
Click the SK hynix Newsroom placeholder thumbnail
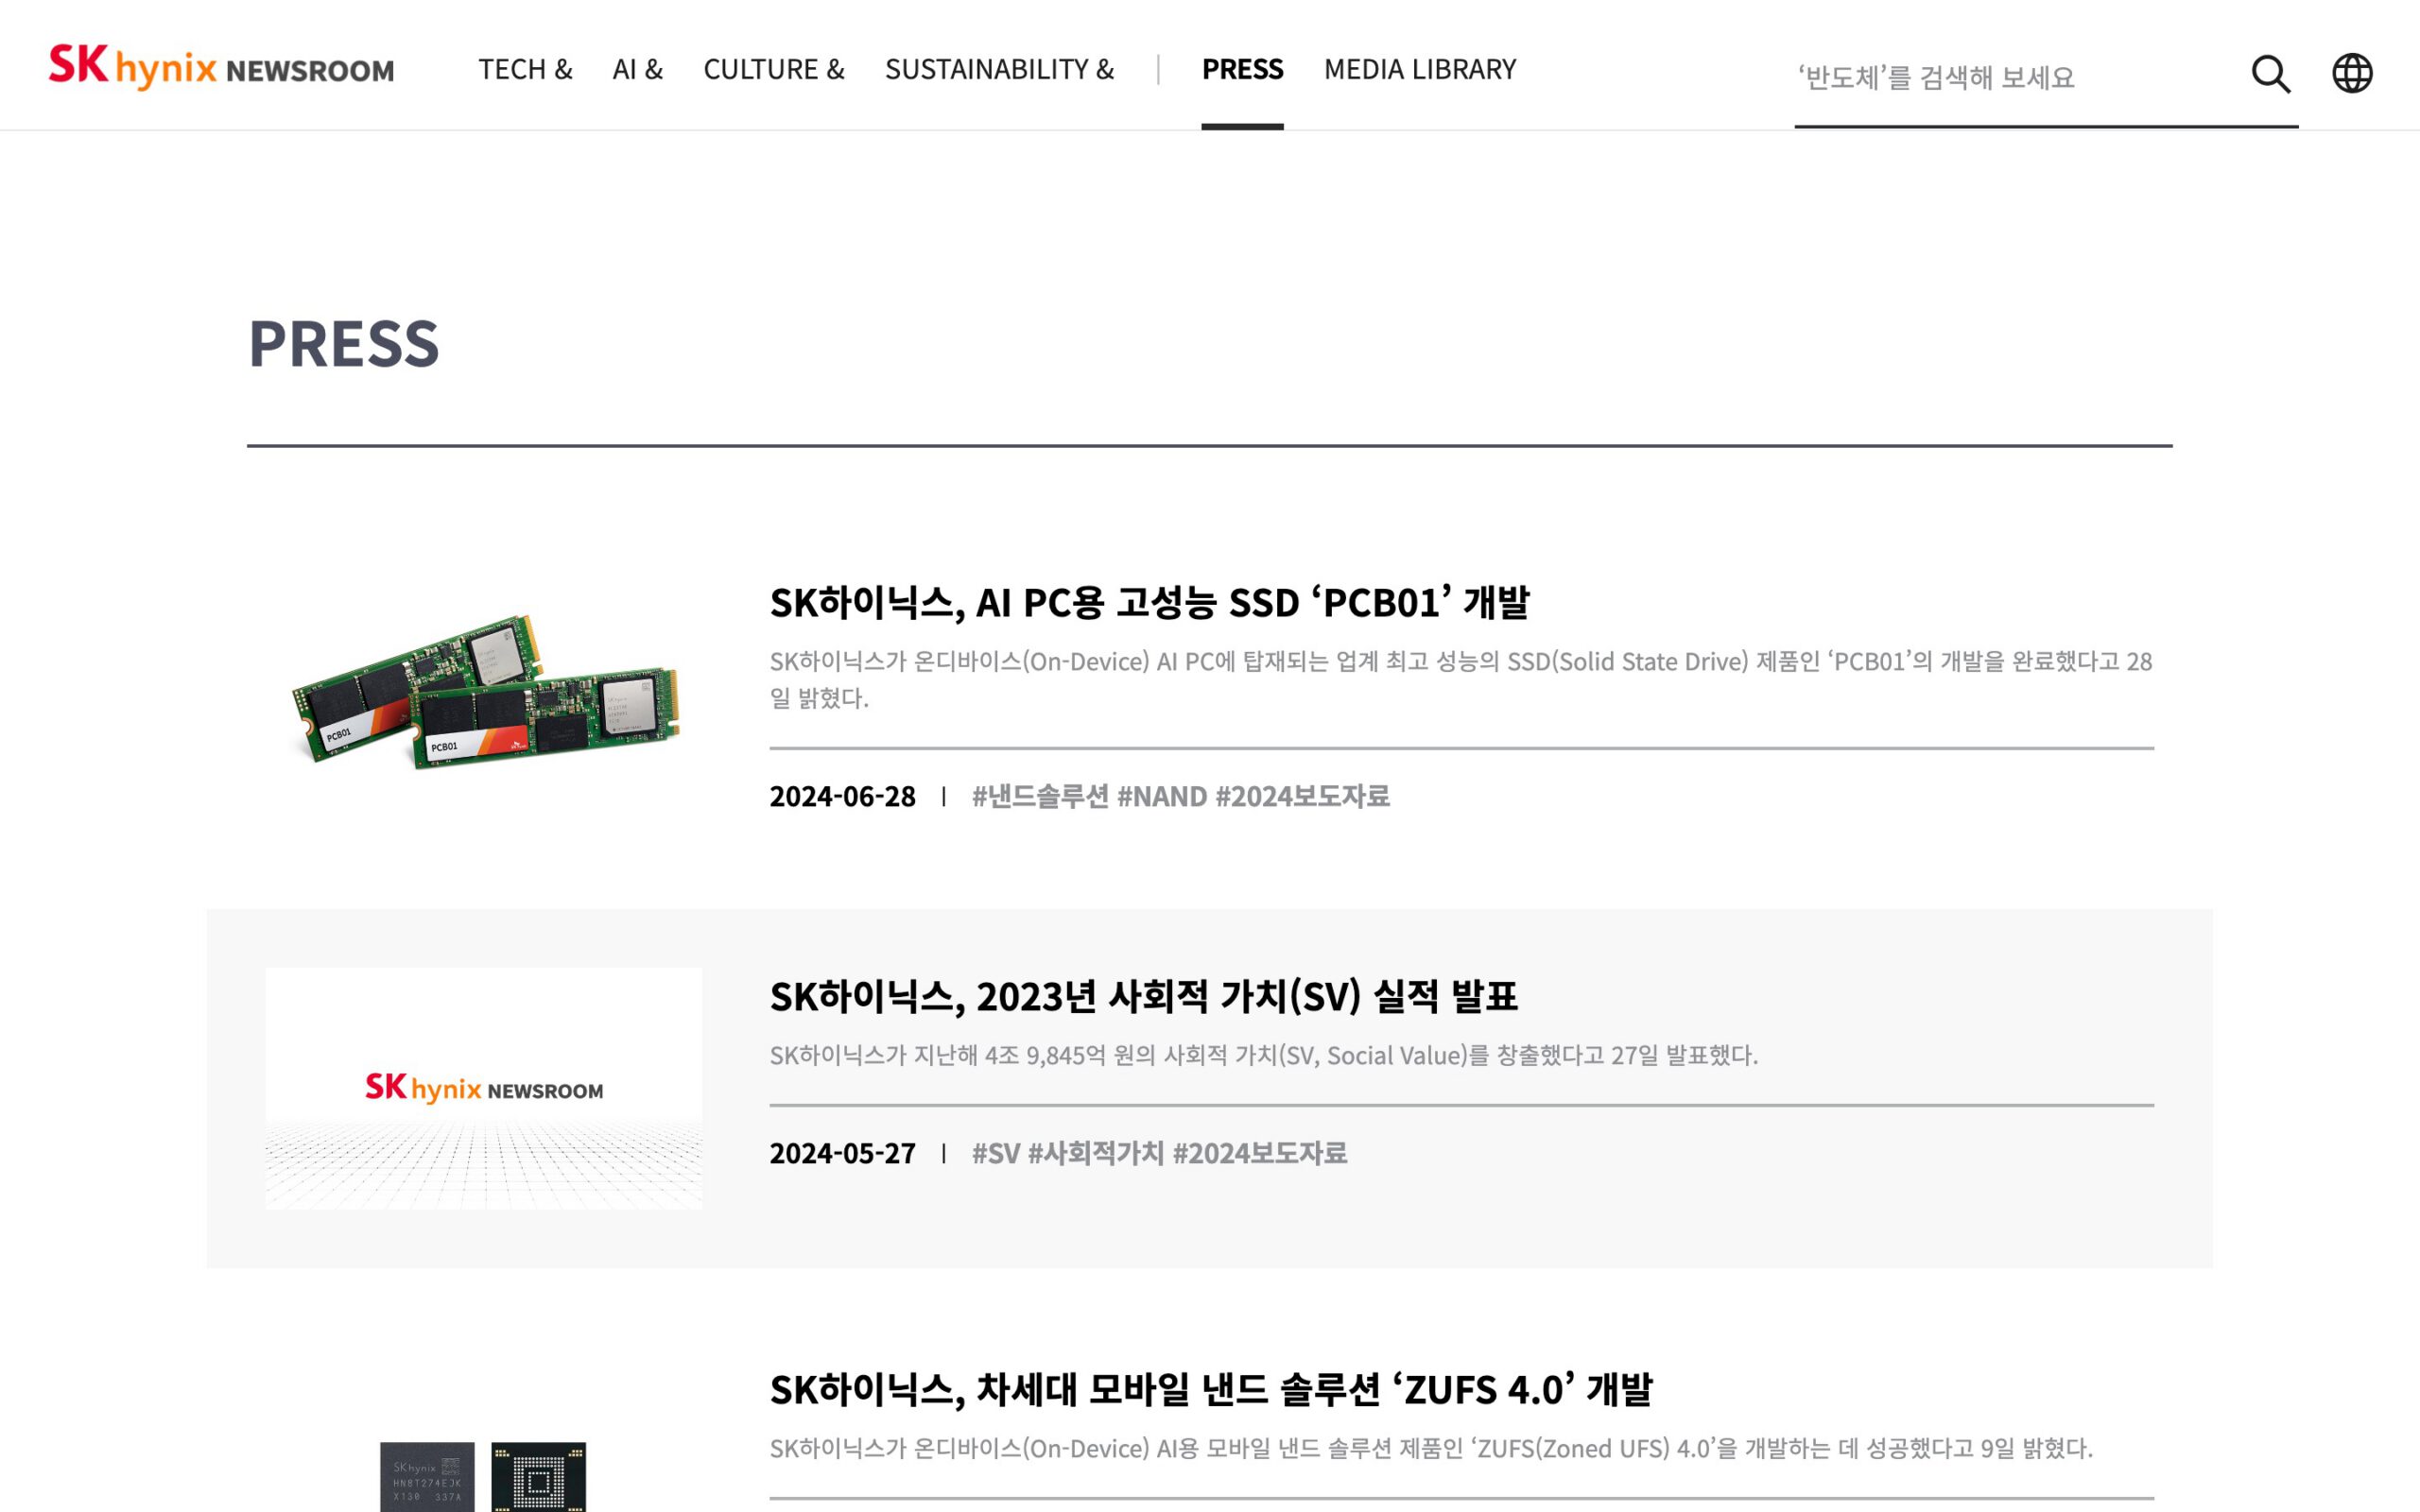[x=484, y=1088]
